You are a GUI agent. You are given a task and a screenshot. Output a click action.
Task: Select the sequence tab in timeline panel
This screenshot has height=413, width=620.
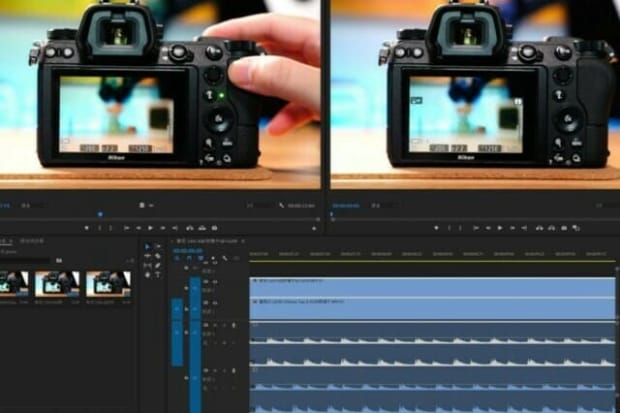pos(205,242)
